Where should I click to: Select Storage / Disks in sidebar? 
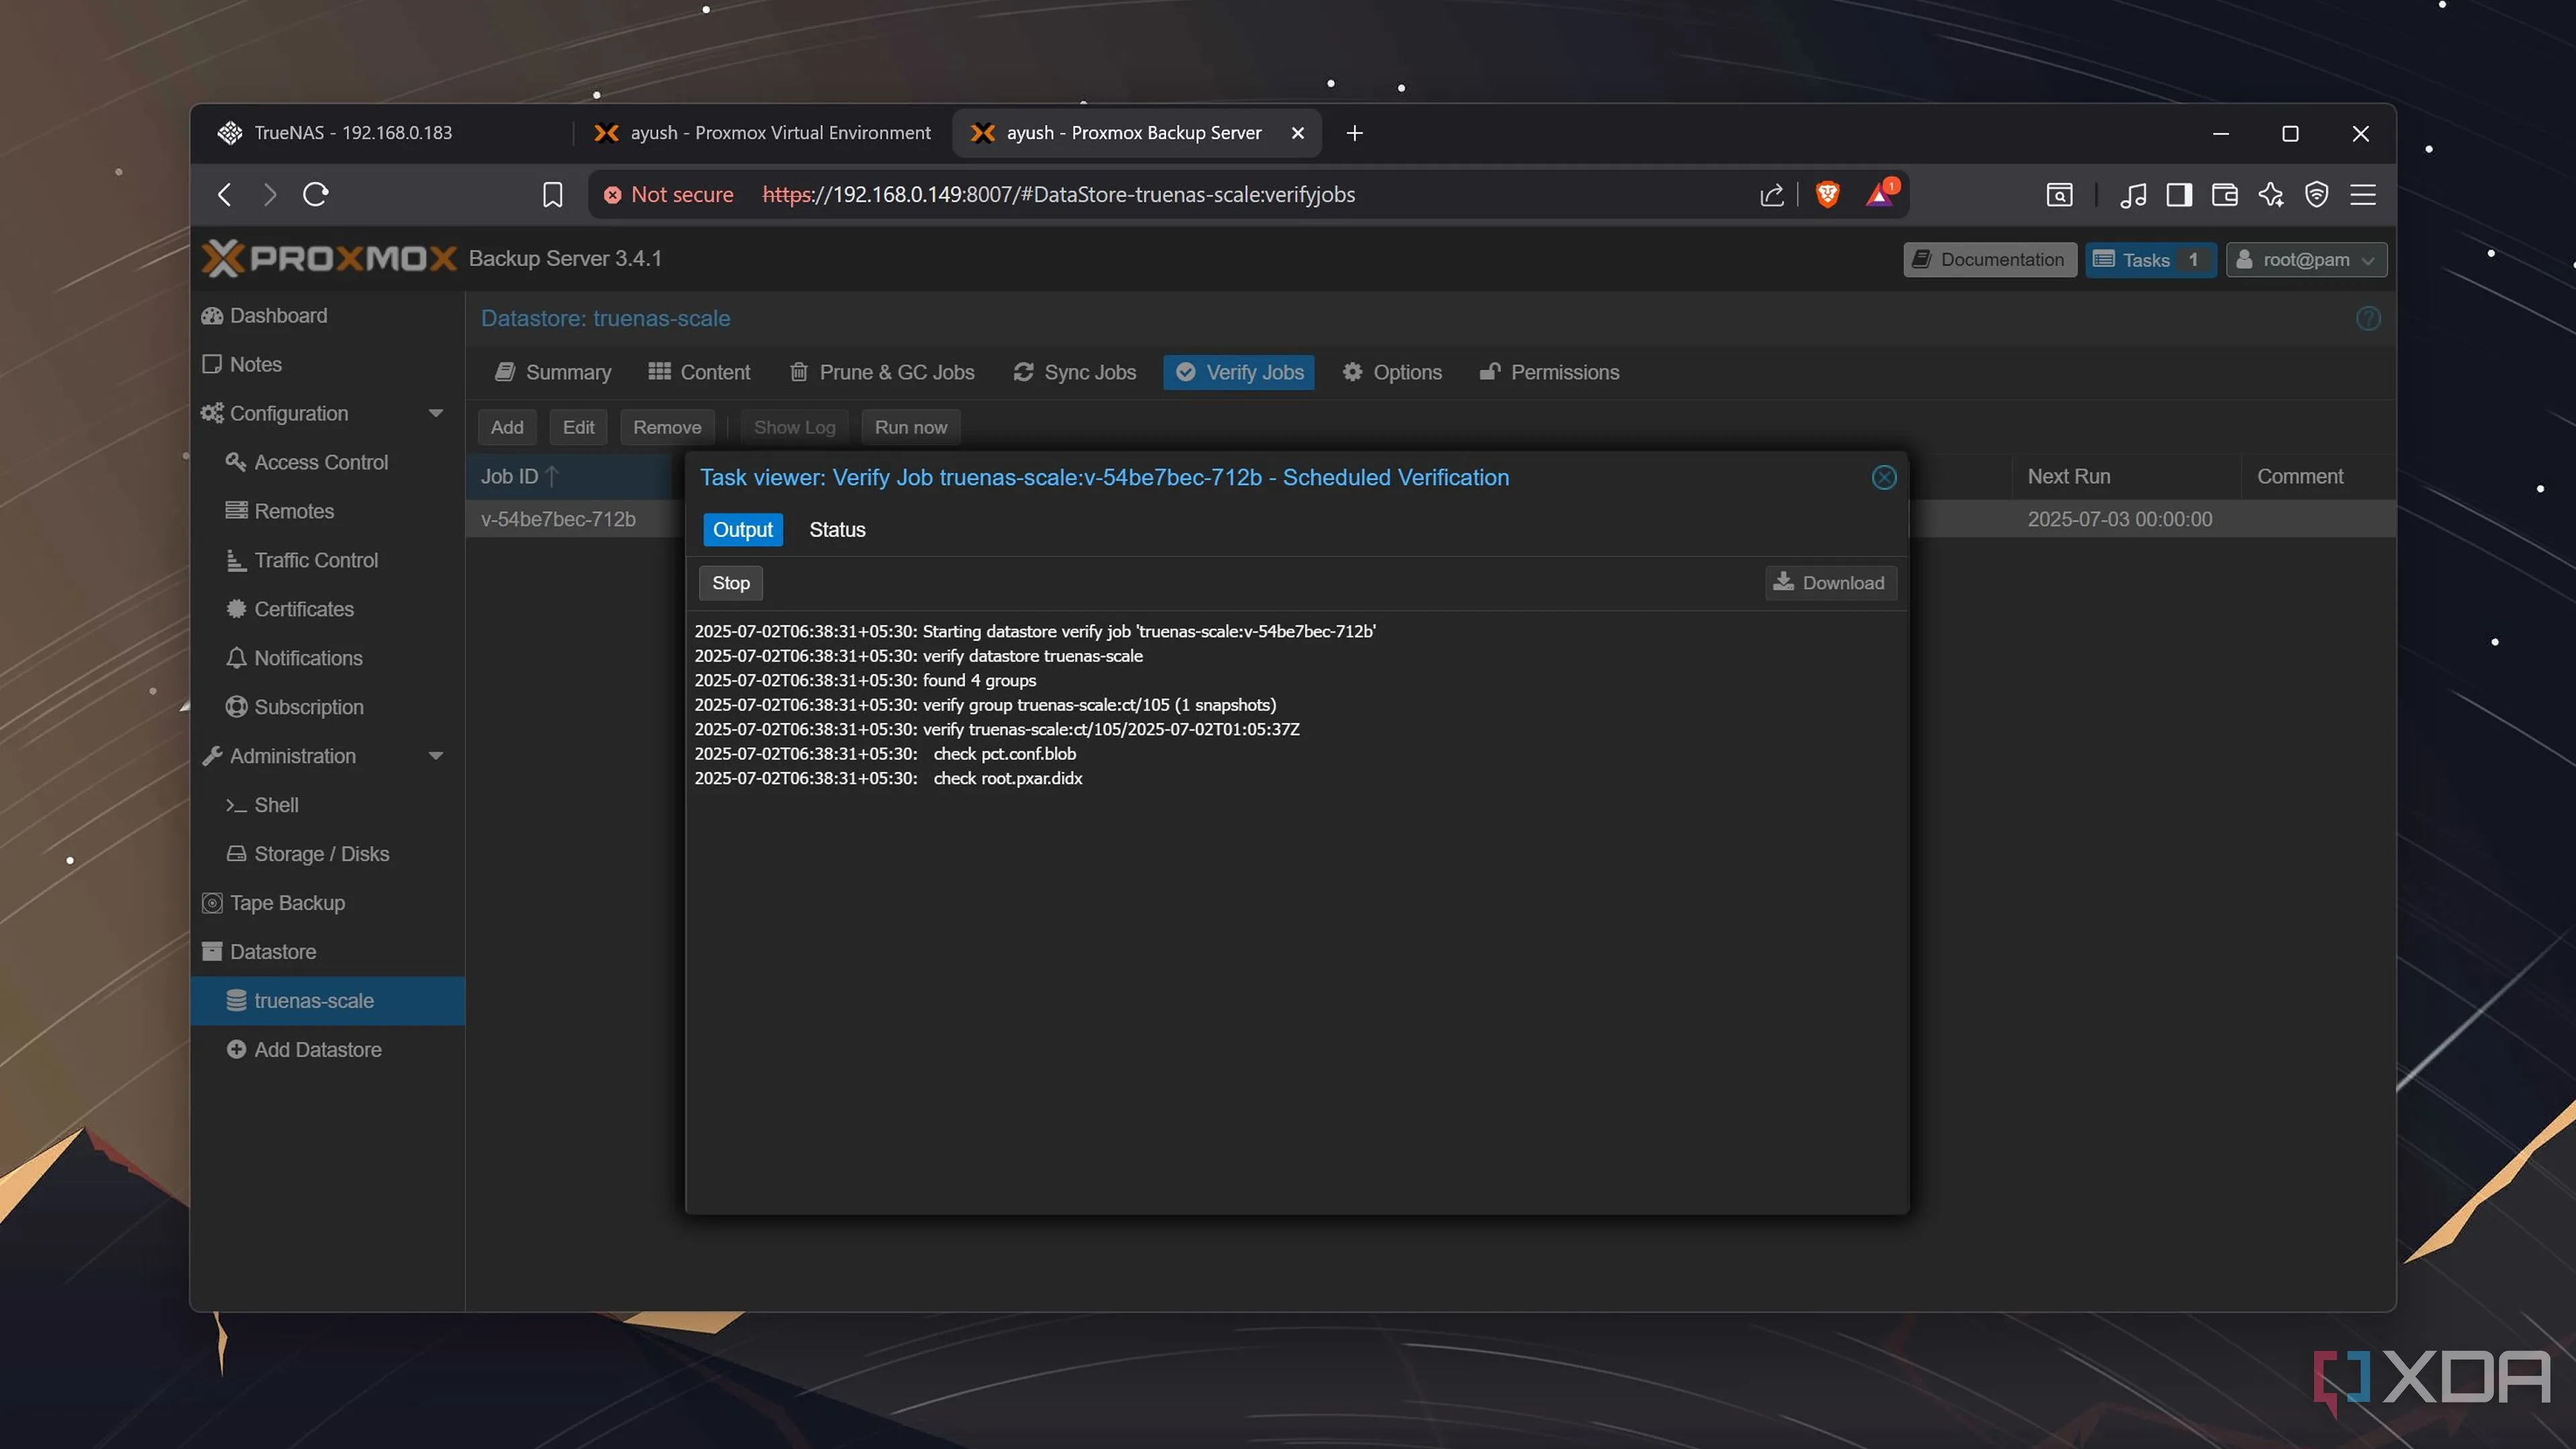pyautogui.click(x=321, y=854)
